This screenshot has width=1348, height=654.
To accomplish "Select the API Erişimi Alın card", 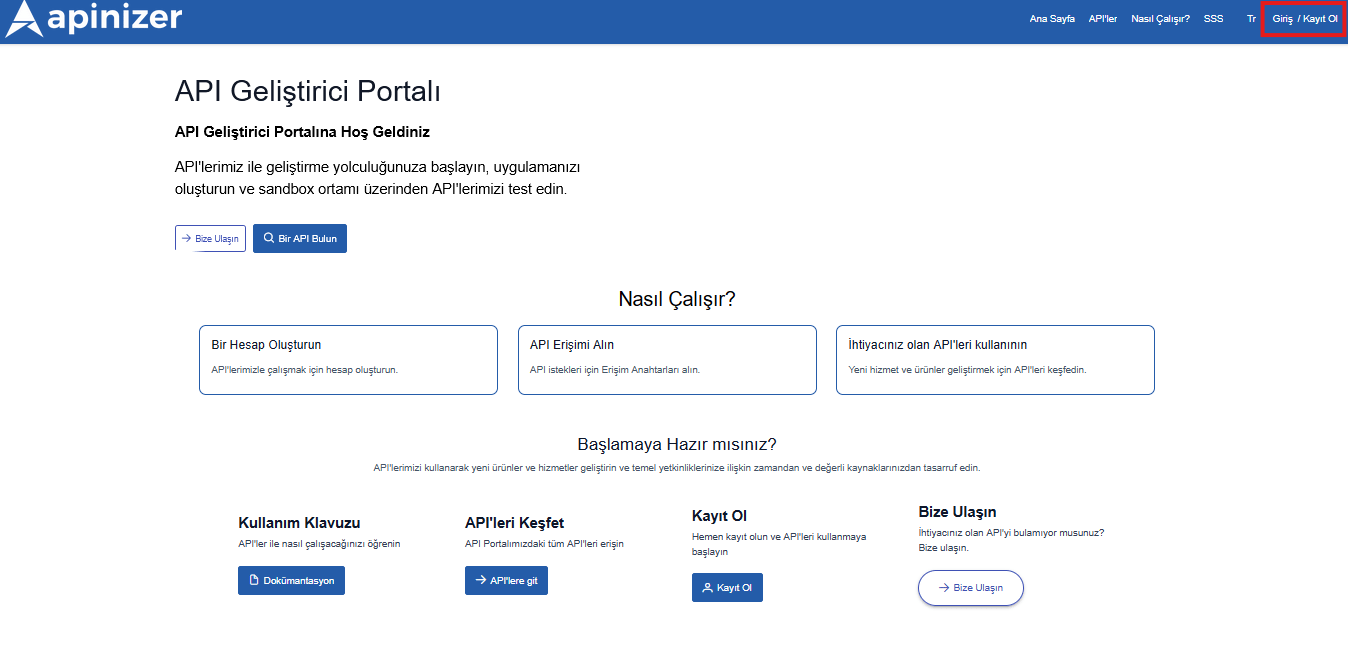I will (x=667, y=360).
